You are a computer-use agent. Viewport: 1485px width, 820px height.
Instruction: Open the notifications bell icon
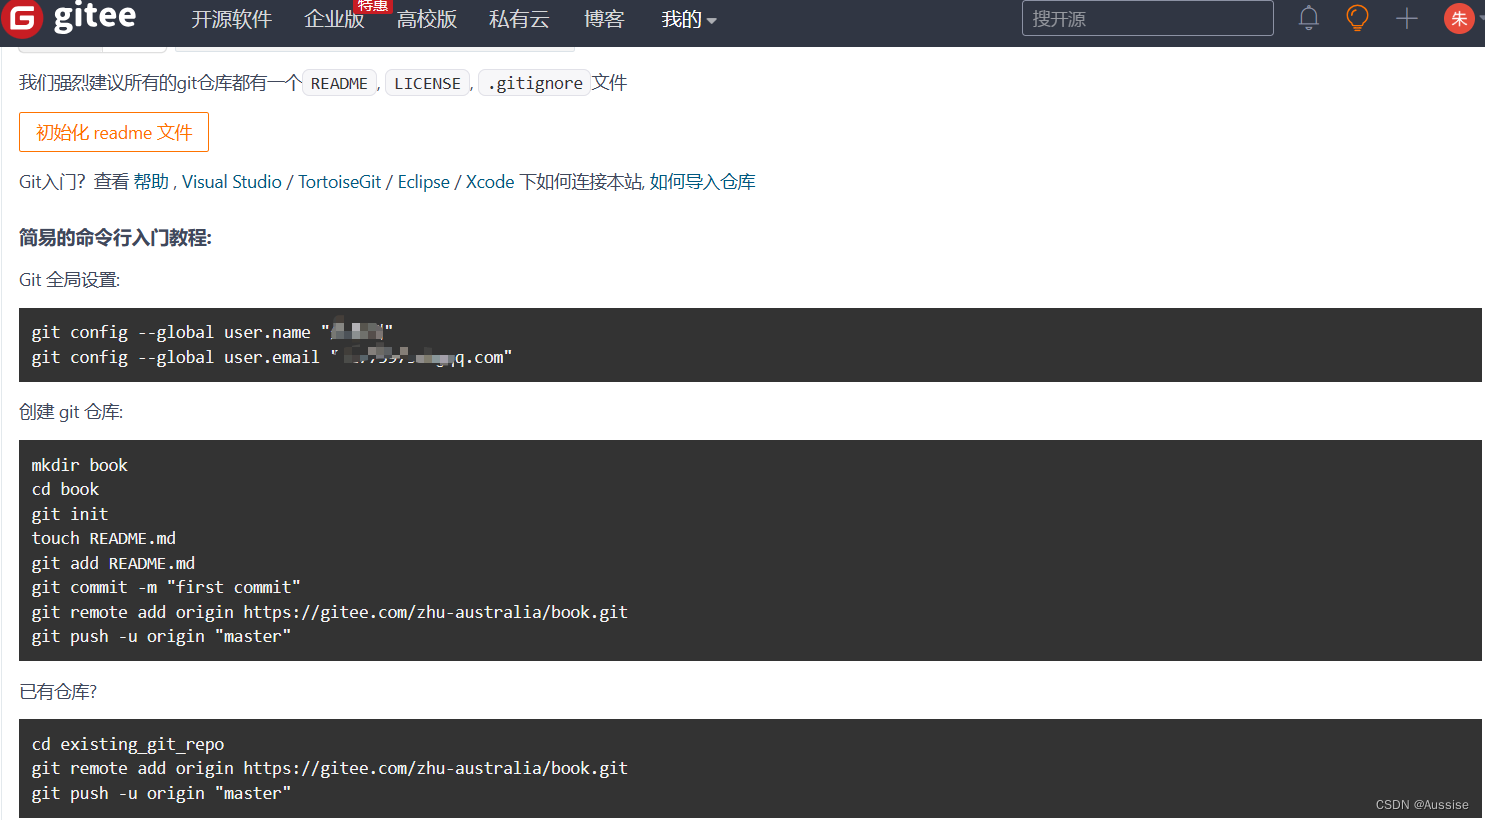[x=1309, y=18]
